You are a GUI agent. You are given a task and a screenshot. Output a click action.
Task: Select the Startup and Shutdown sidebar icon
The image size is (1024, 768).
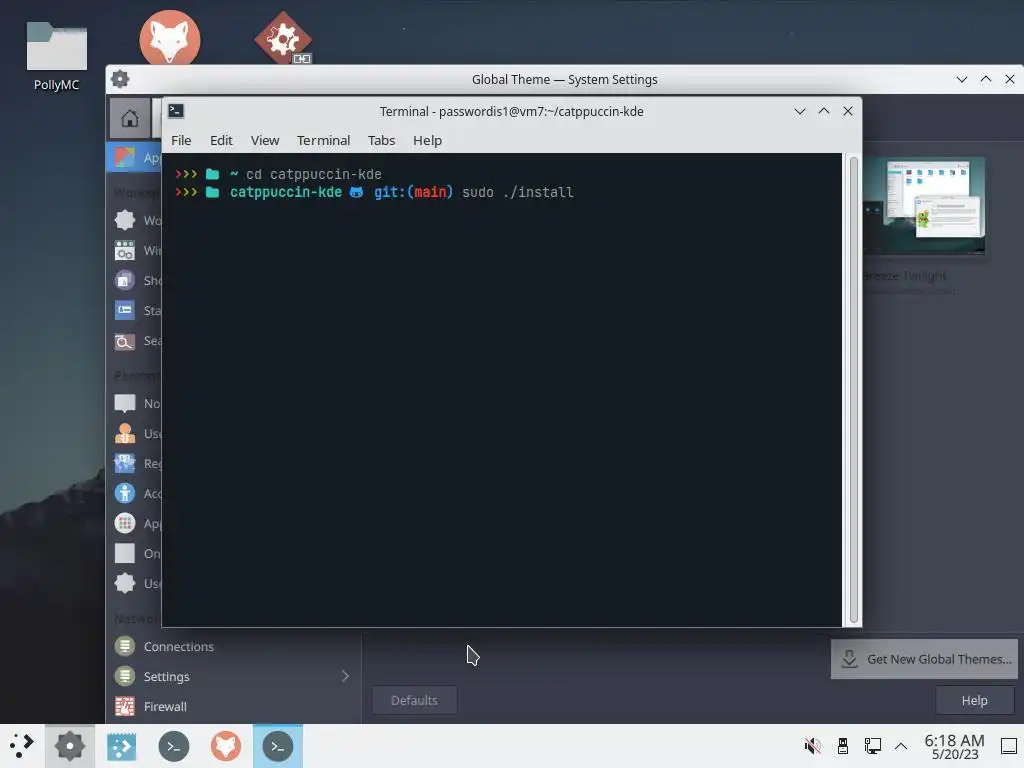(125, 310)
